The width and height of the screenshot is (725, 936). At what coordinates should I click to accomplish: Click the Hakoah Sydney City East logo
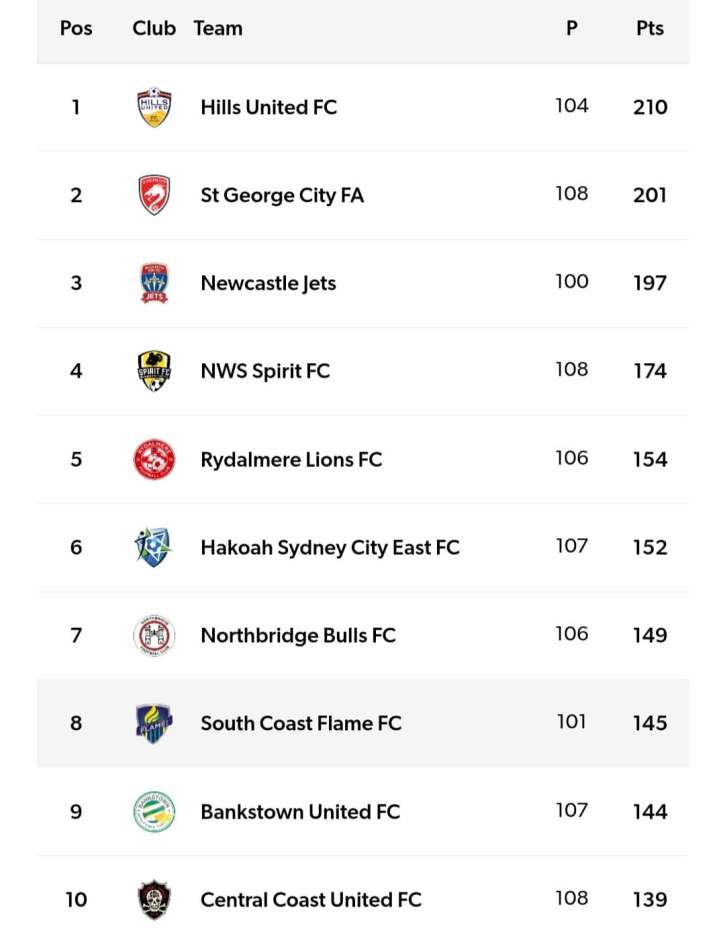coord(154,547)
